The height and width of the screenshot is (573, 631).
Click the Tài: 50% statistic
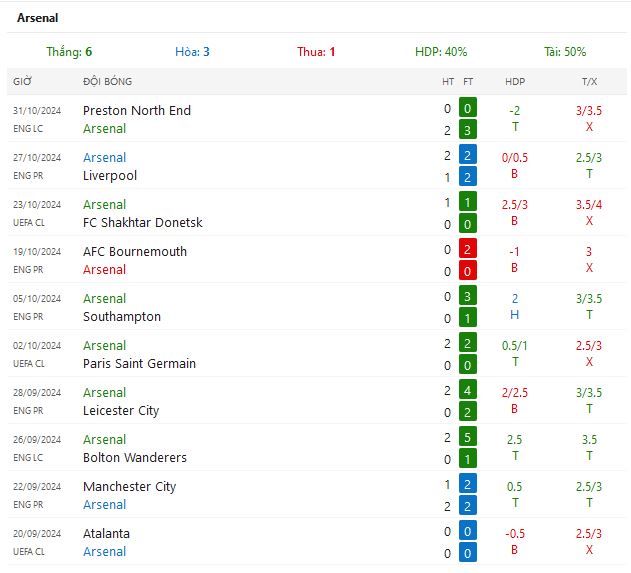coord(565,52)
